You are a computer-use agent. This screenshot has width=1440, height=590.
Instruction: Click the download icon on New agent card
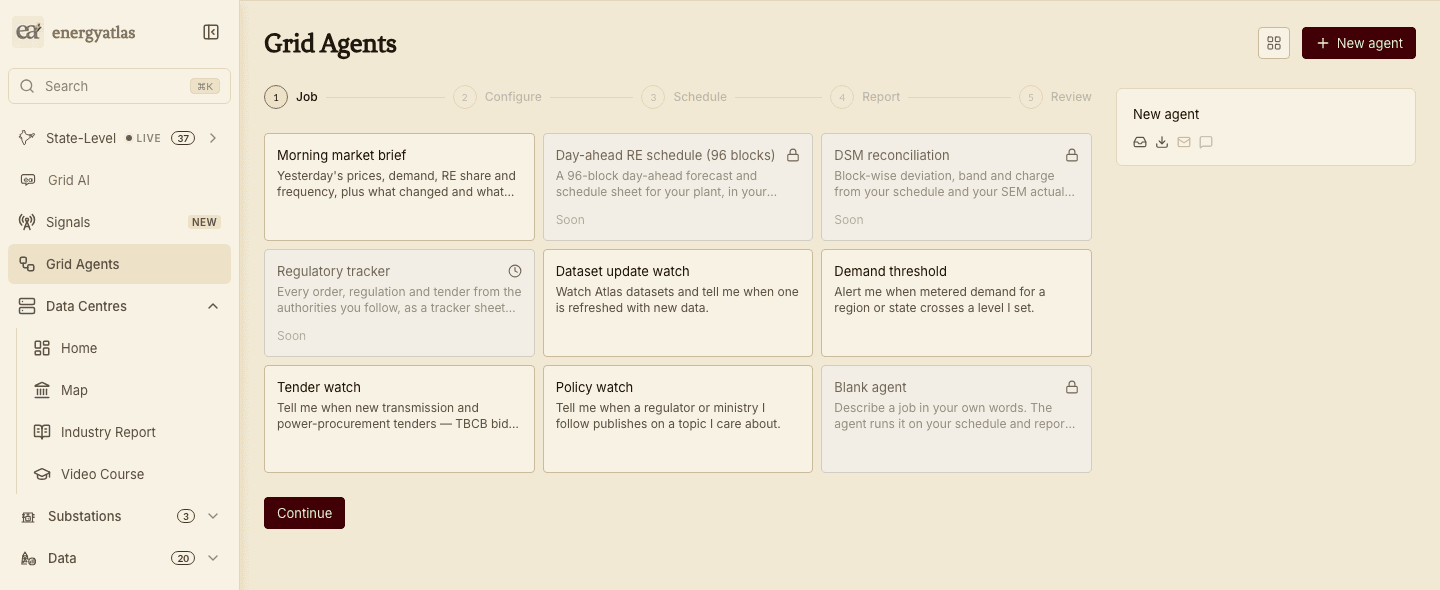coord(1162,142)
